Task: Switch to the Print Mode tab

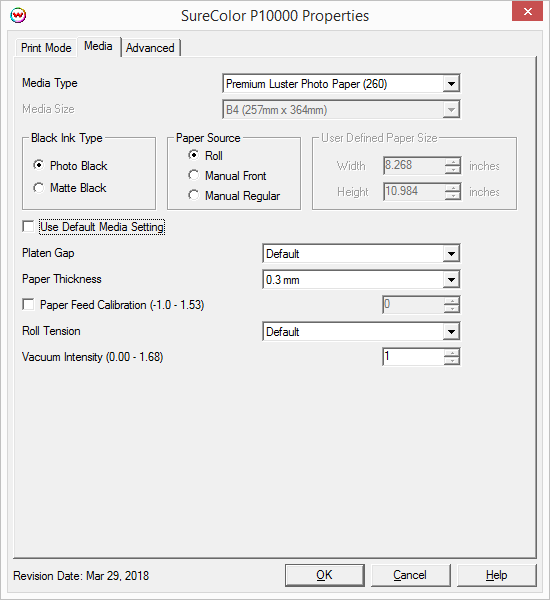Action: 46,48
